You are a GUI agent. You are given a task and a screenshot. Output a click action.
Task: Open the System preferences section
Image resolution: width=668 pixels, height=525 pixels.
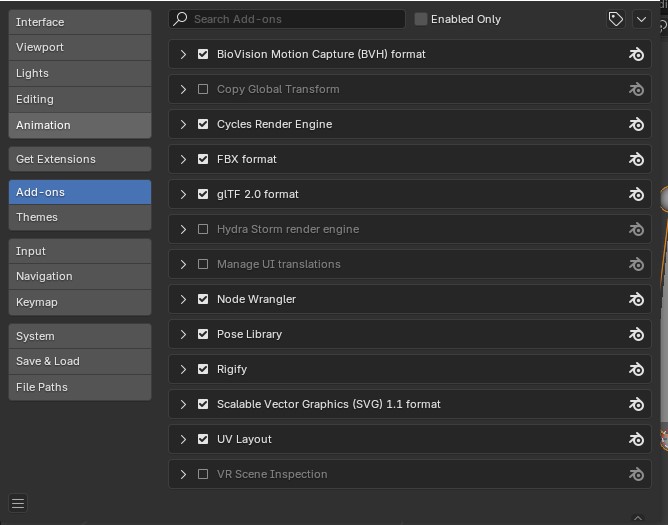80,336
